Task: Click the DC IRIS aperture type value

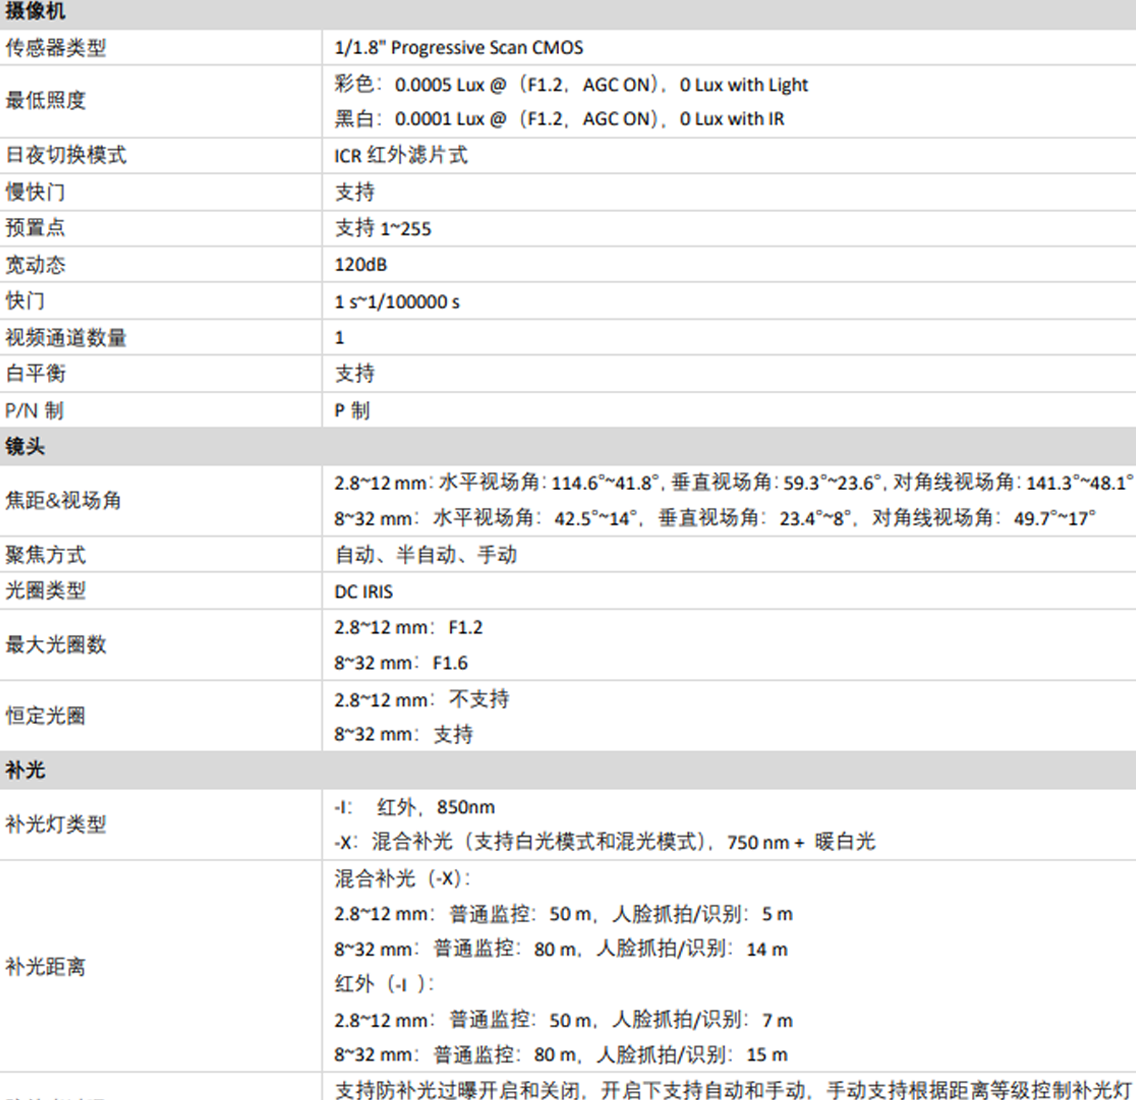Action: [x=363, y=592]
